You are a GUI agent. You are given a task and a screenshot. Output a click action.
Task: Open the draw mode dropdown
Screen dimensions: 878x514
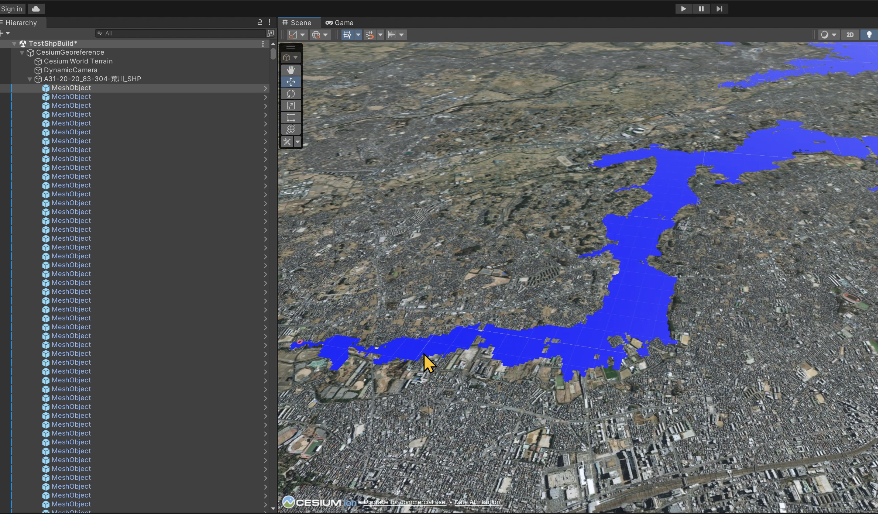(828, 34)
